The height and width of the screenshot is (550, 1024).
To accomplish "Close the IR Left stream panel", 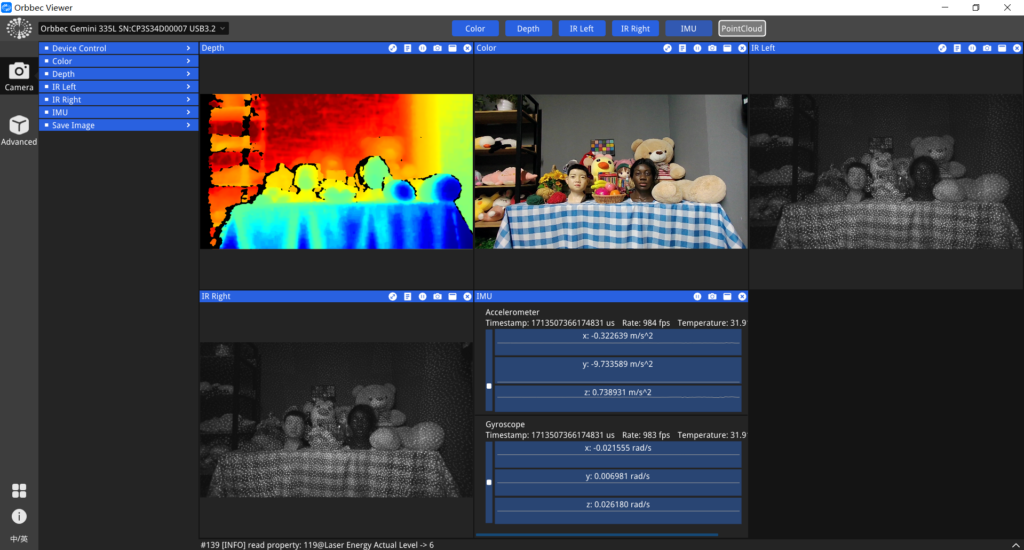I will coord(1017,48).
